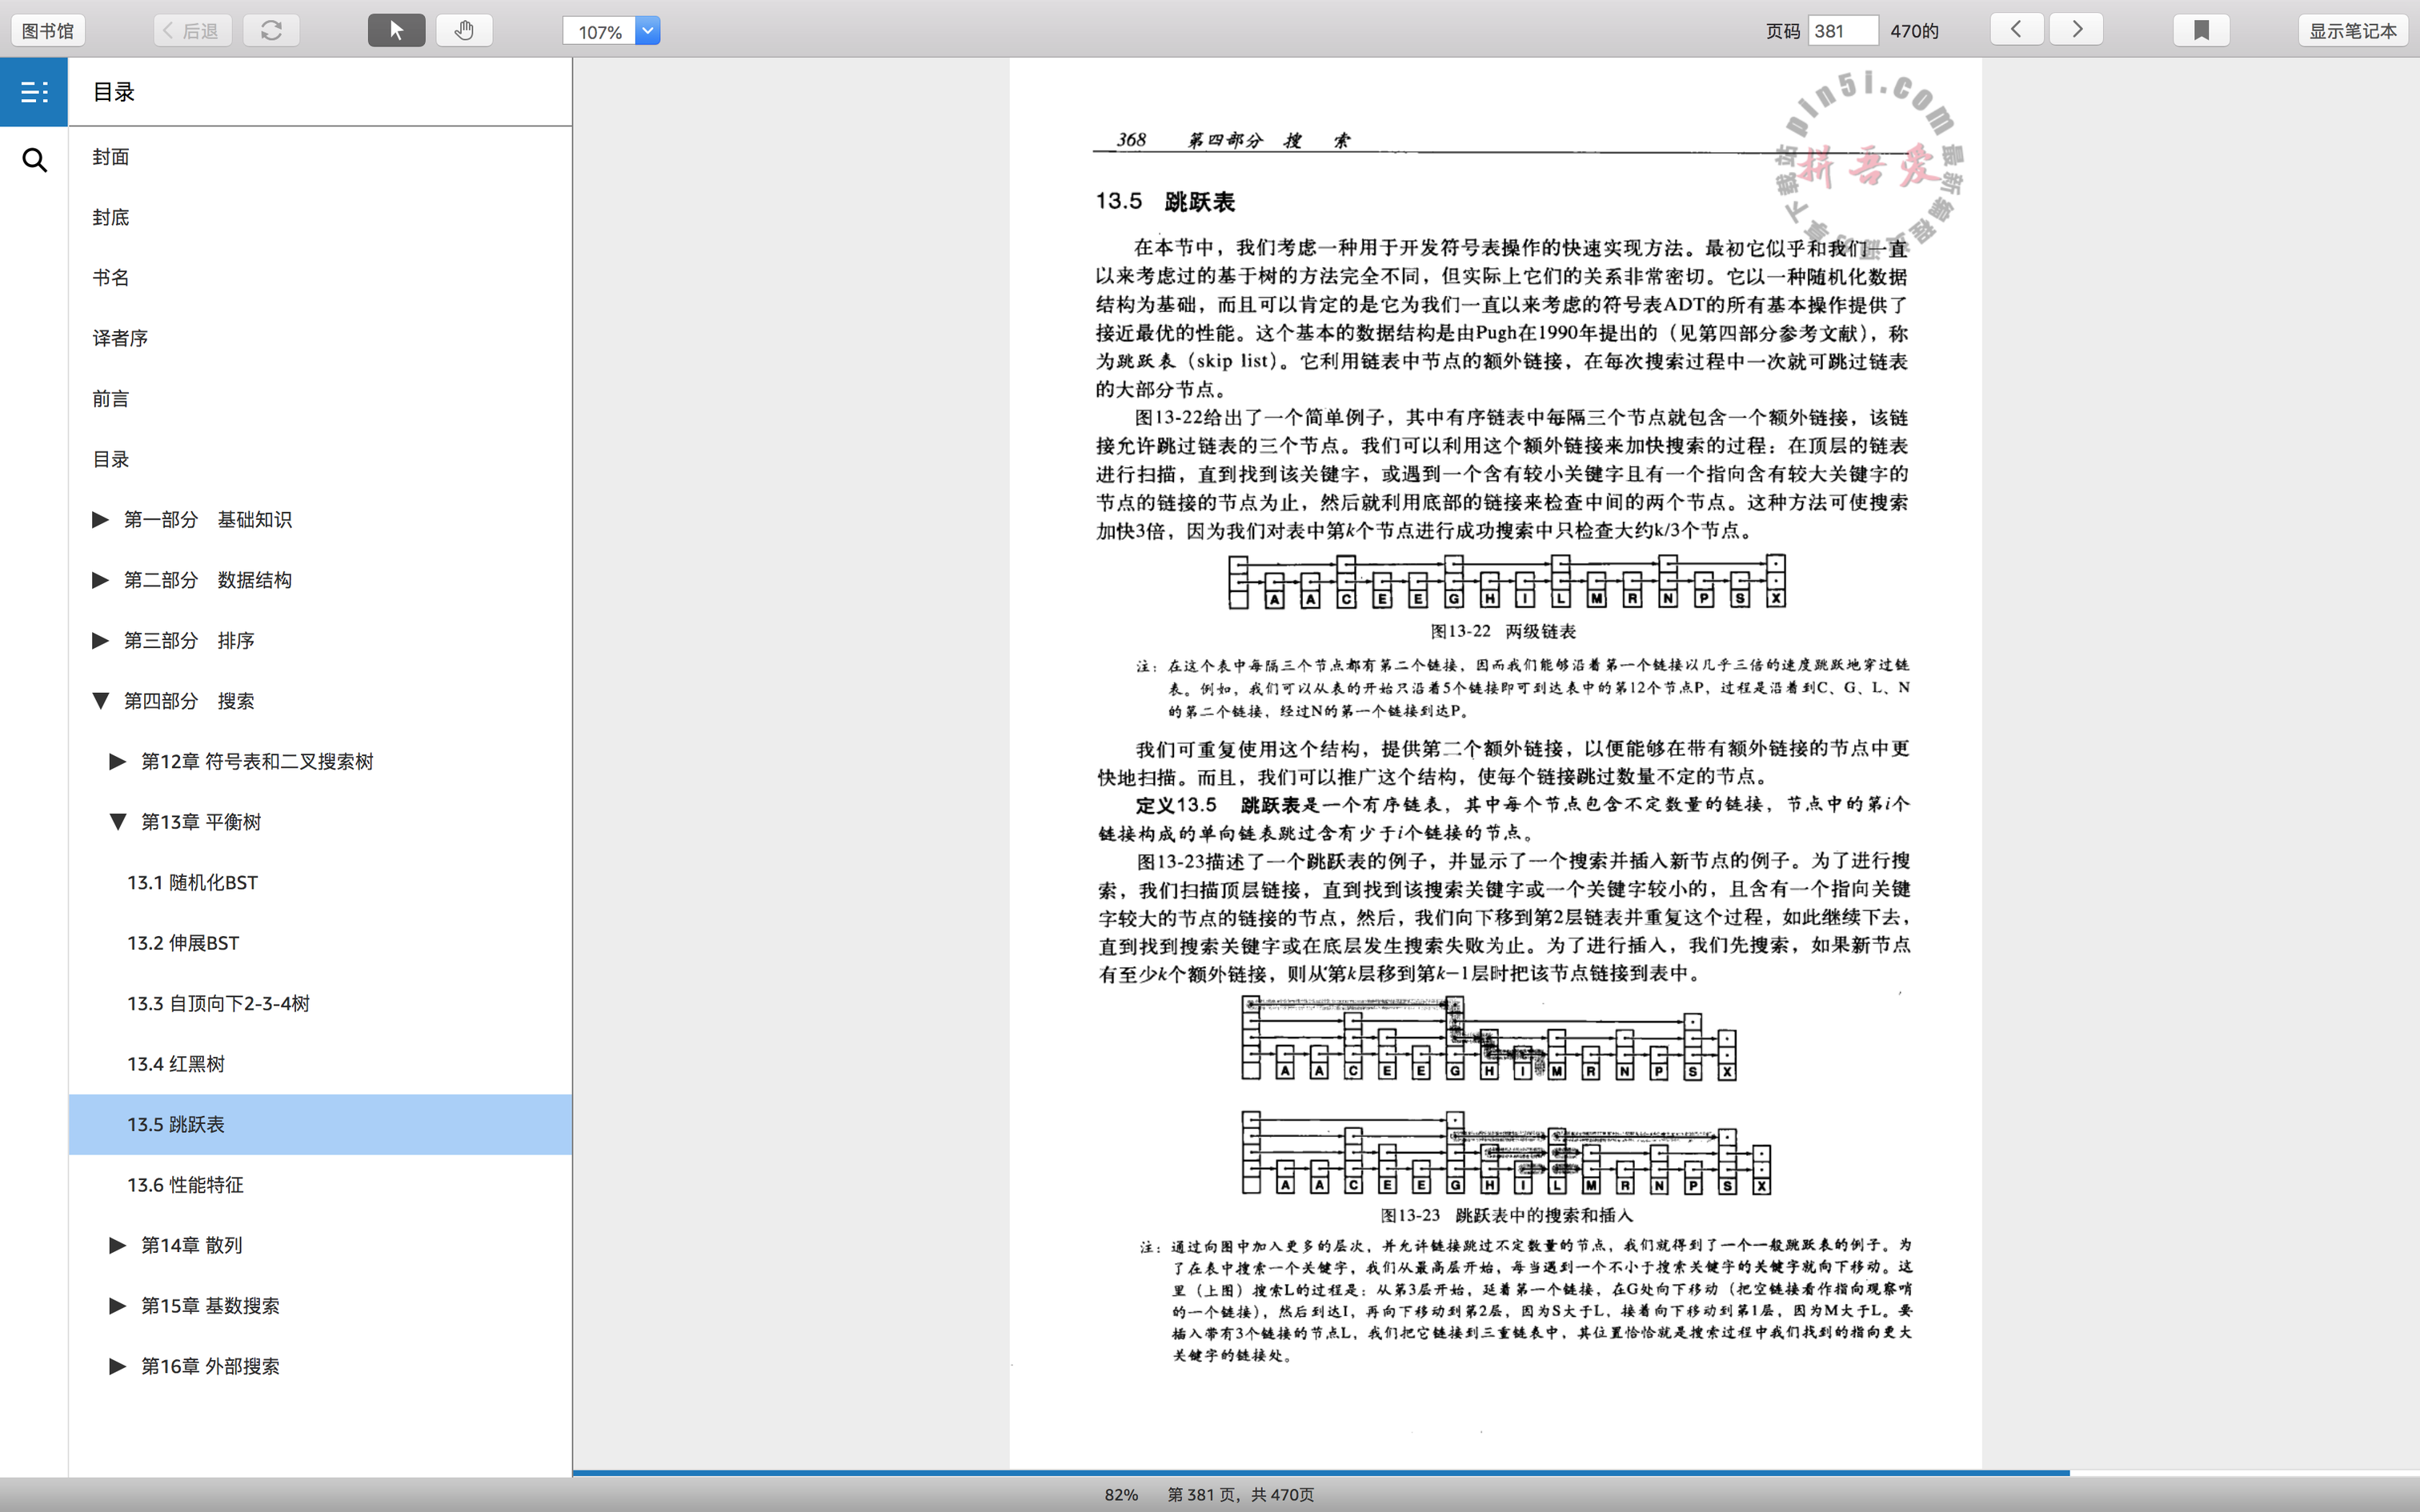Open the zoom level dropdown arrow
This screenshot has height=1512, width=2420.
pos(647,31)
